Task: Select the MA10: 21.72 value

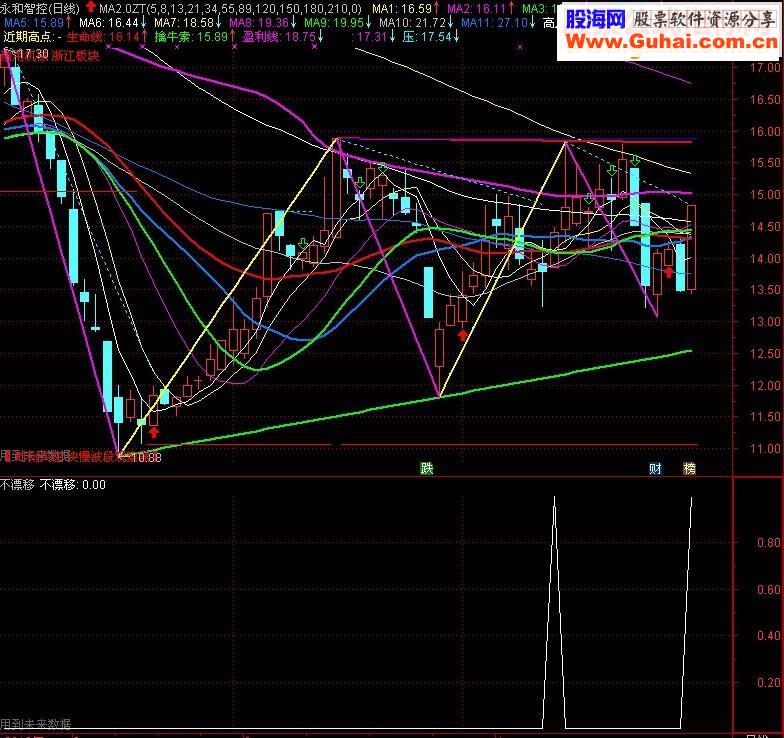Action: pyautogui.click(x=412, y=22)
